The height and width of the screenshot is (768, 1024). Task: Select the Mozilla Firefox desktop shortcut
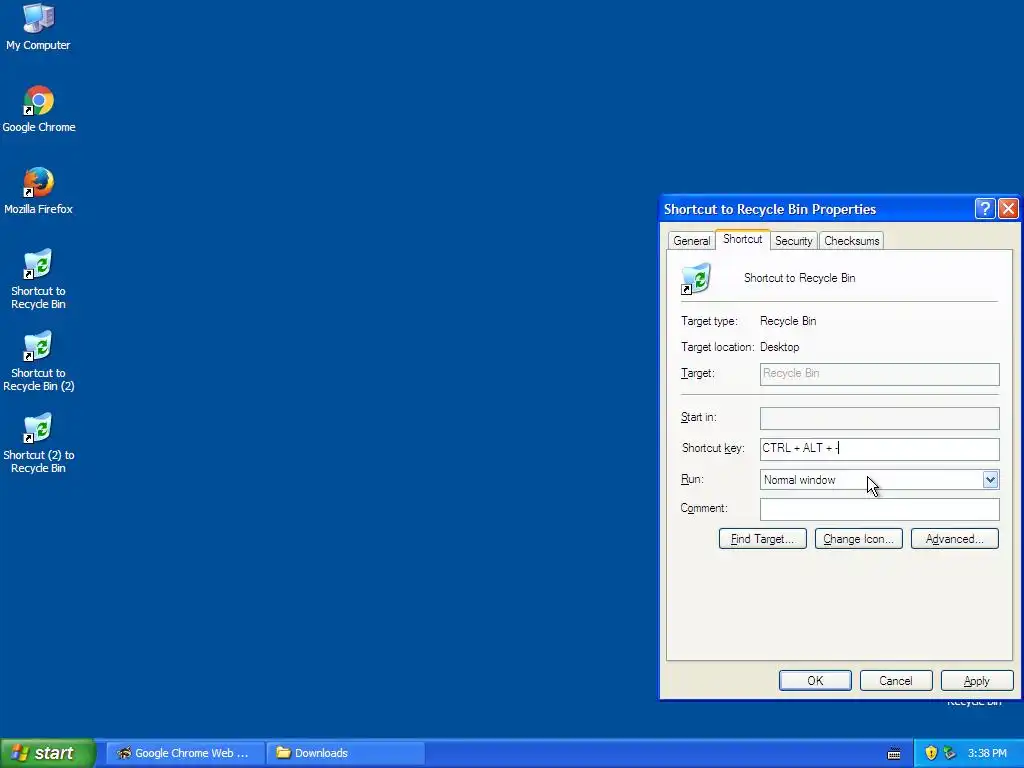39,191
